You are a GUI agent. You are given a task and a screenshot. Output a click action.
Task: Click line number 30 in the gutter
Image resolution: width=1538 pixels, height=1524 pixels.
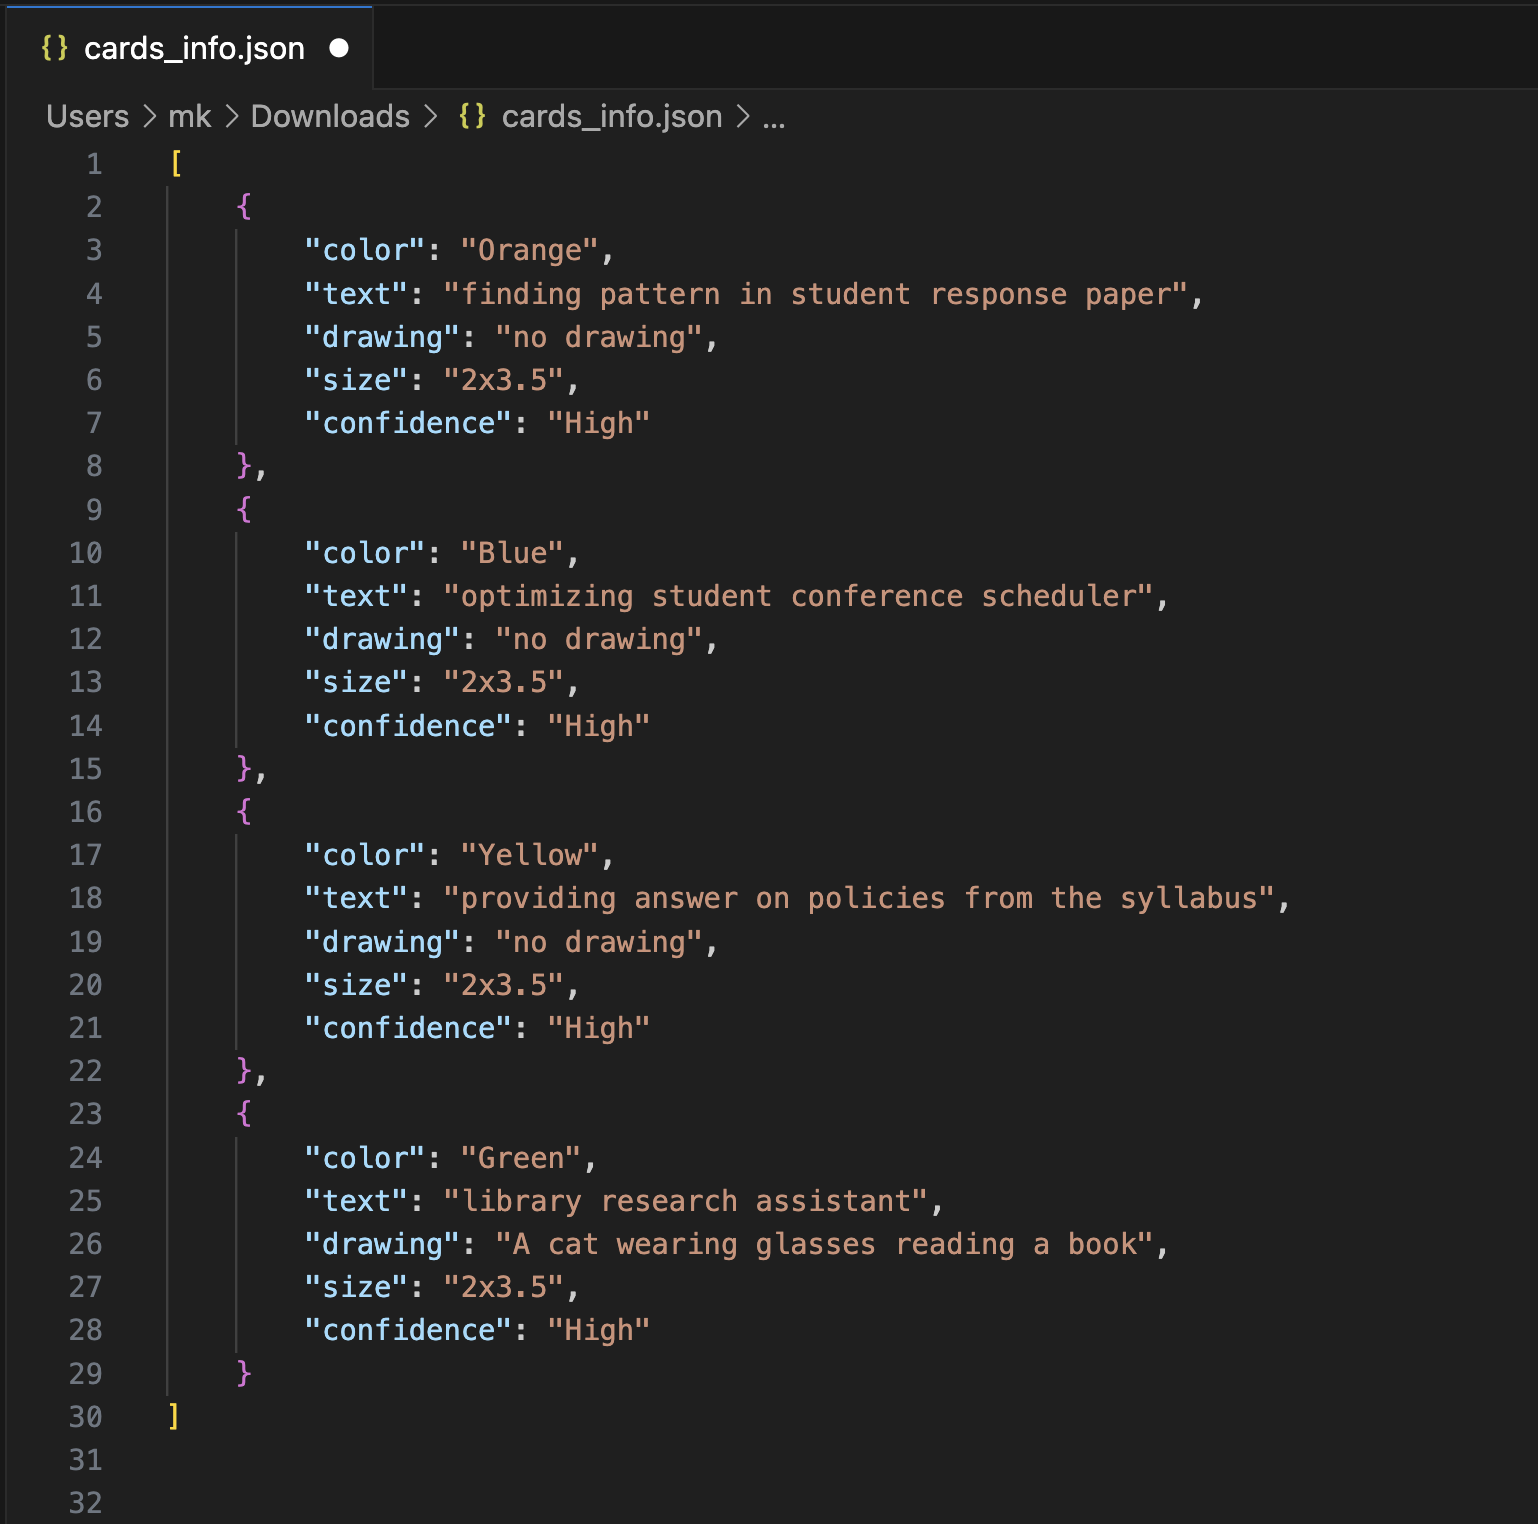(86, 1417)
